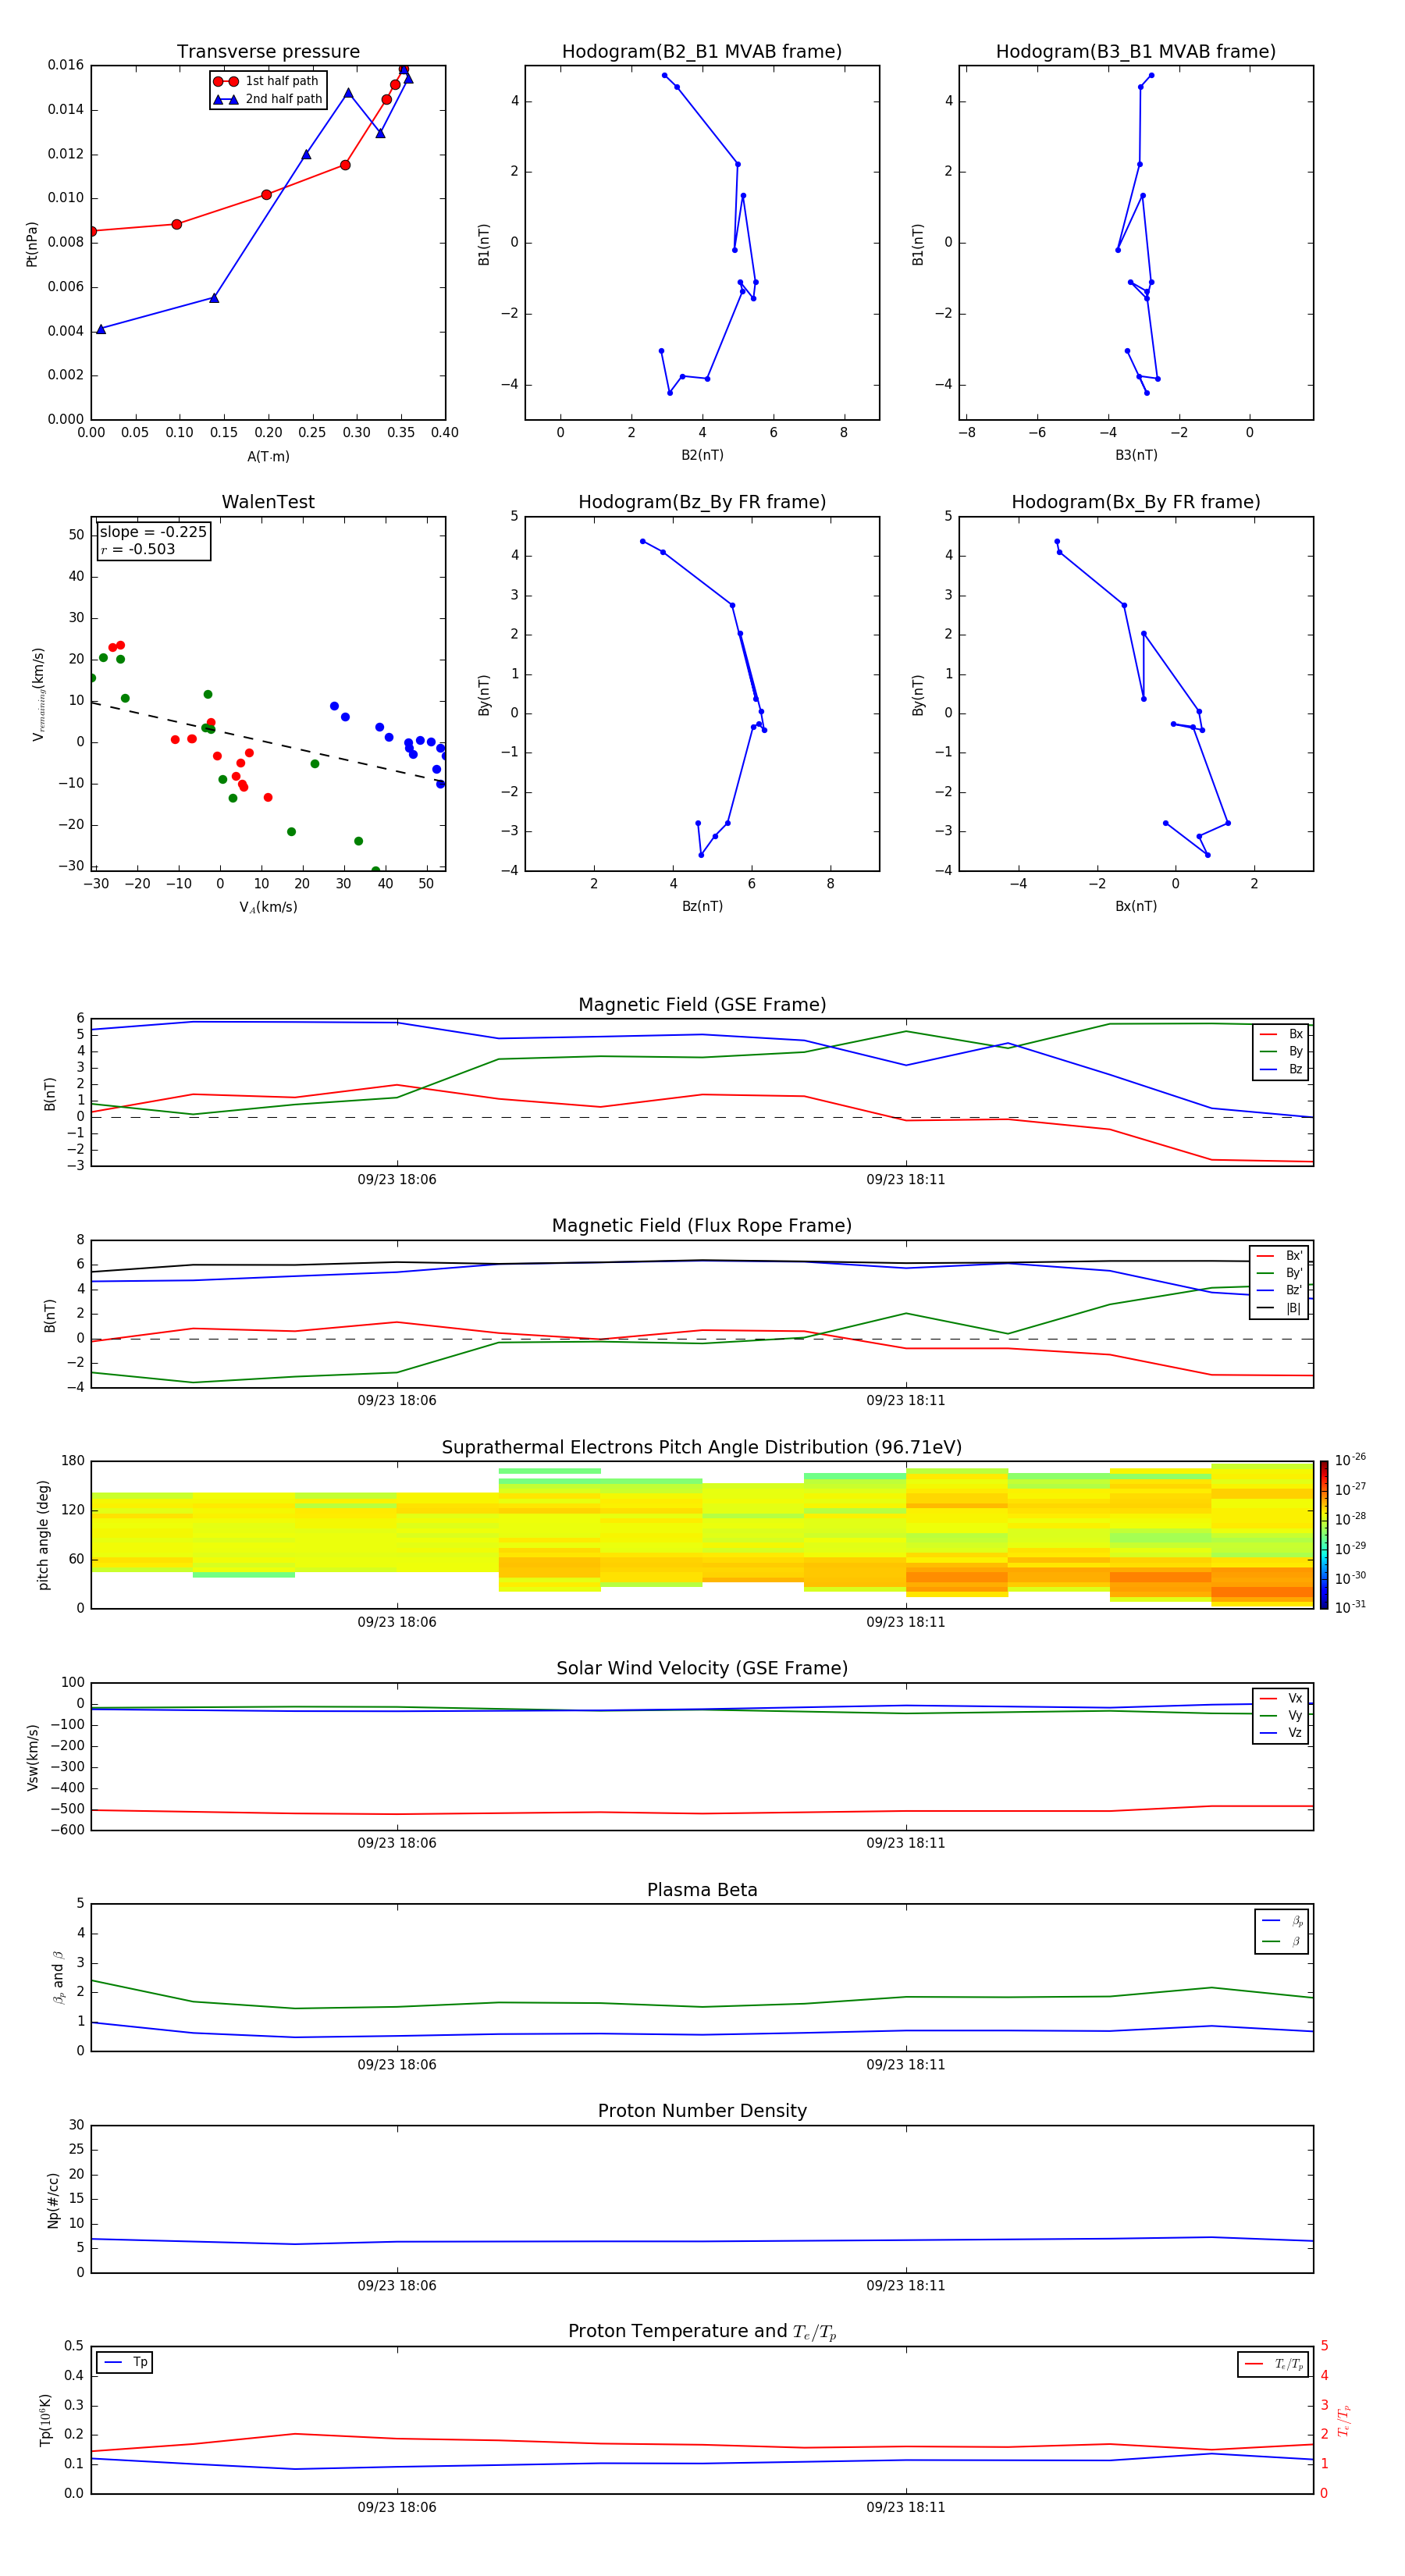Click the 'Bx(nT)' x-axis label
Viewport: 1405px width, 2576px height.
pos(1136,906)
